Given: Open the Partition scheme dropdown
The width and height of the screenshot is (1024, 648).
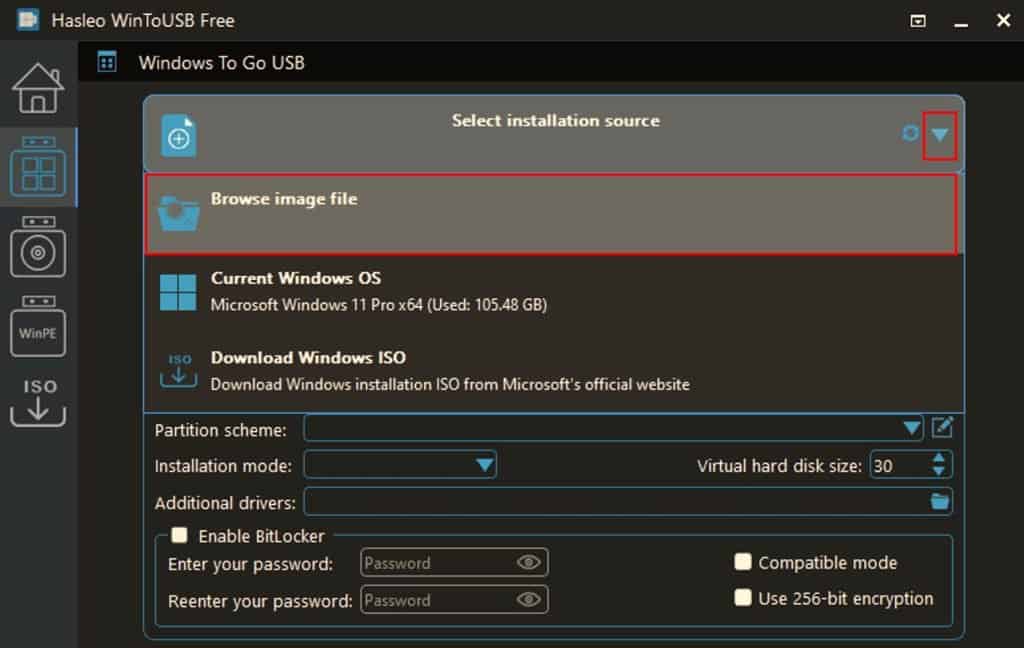Looking at the screenshot, I should pyautogui.click(x=911, y=427).
